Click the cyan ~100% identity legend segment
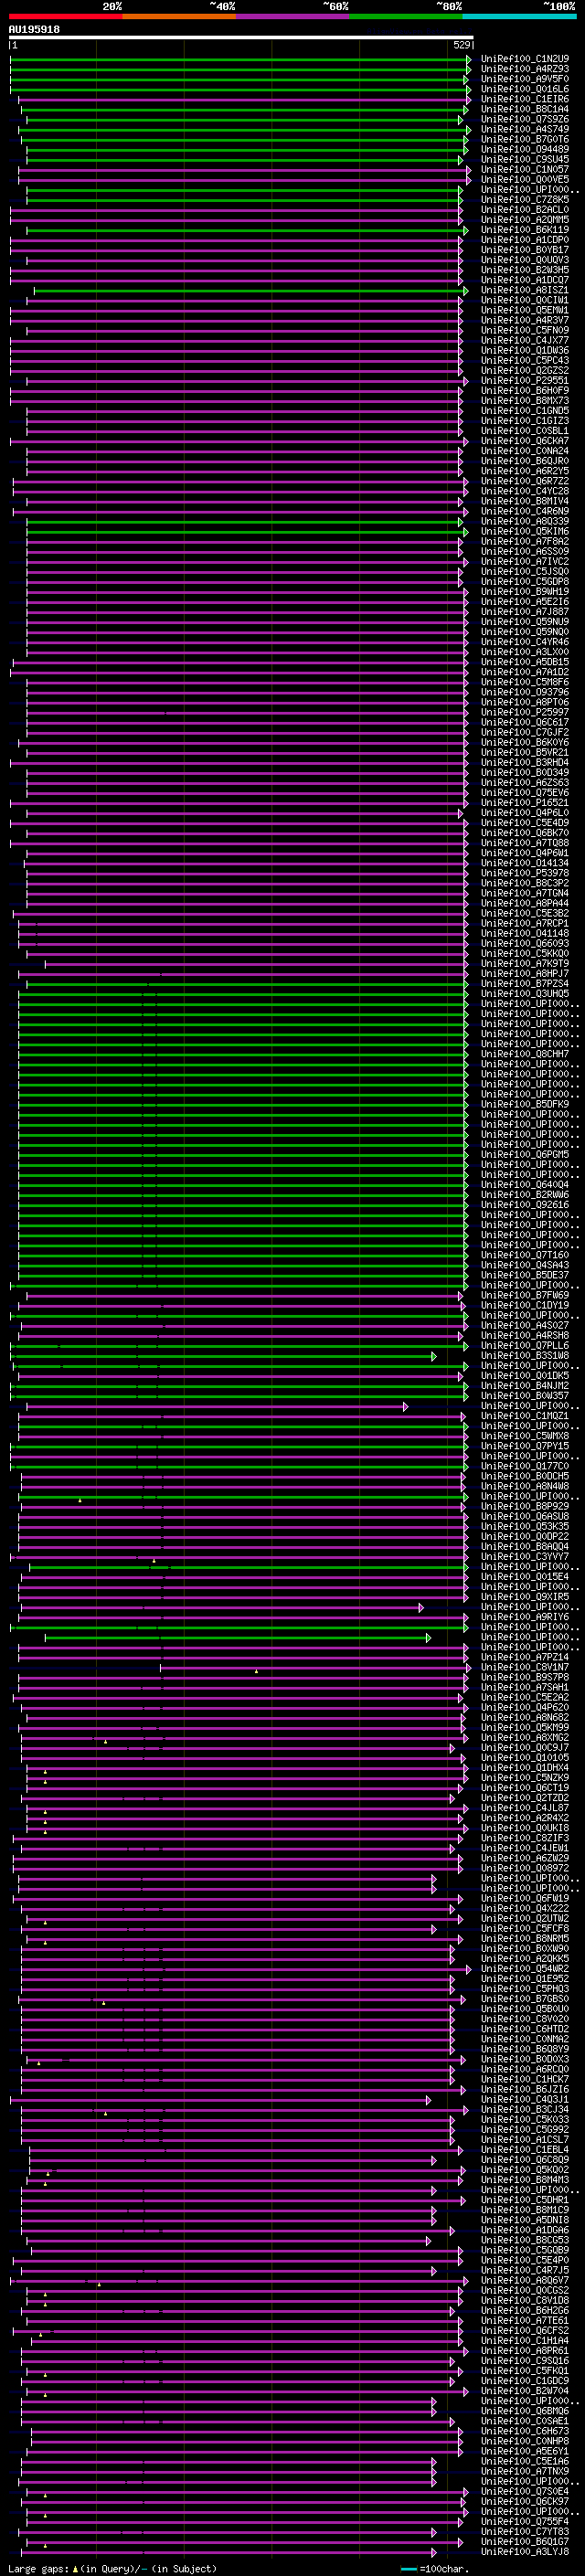 click(x=519, y=16)
